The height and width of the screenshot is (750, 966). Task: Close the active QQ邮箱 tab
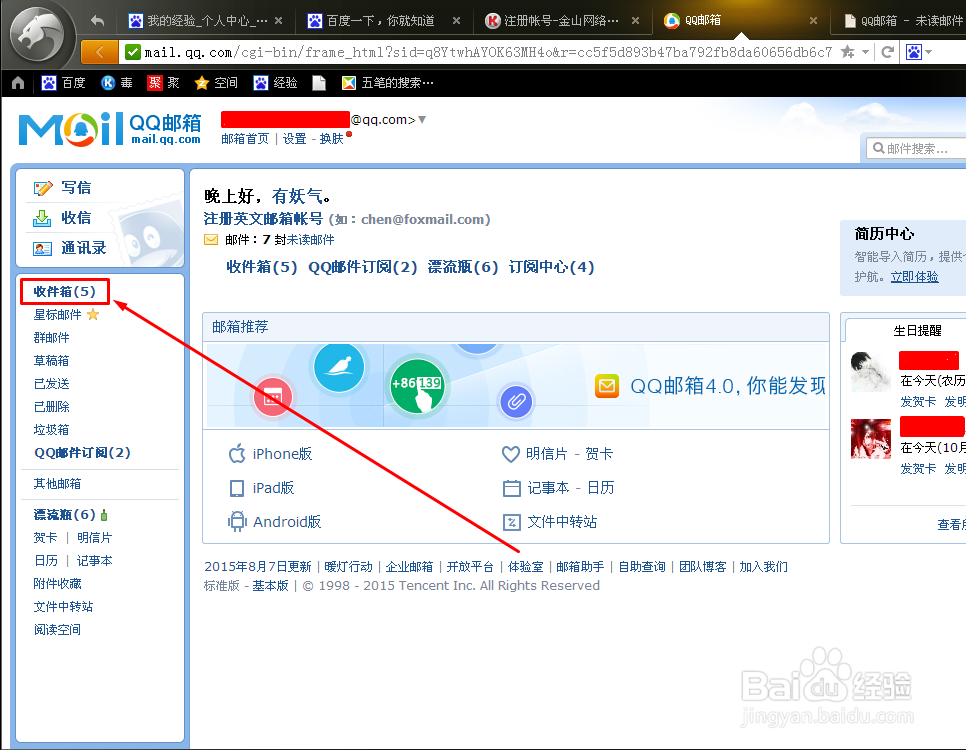tap(813, 21)
